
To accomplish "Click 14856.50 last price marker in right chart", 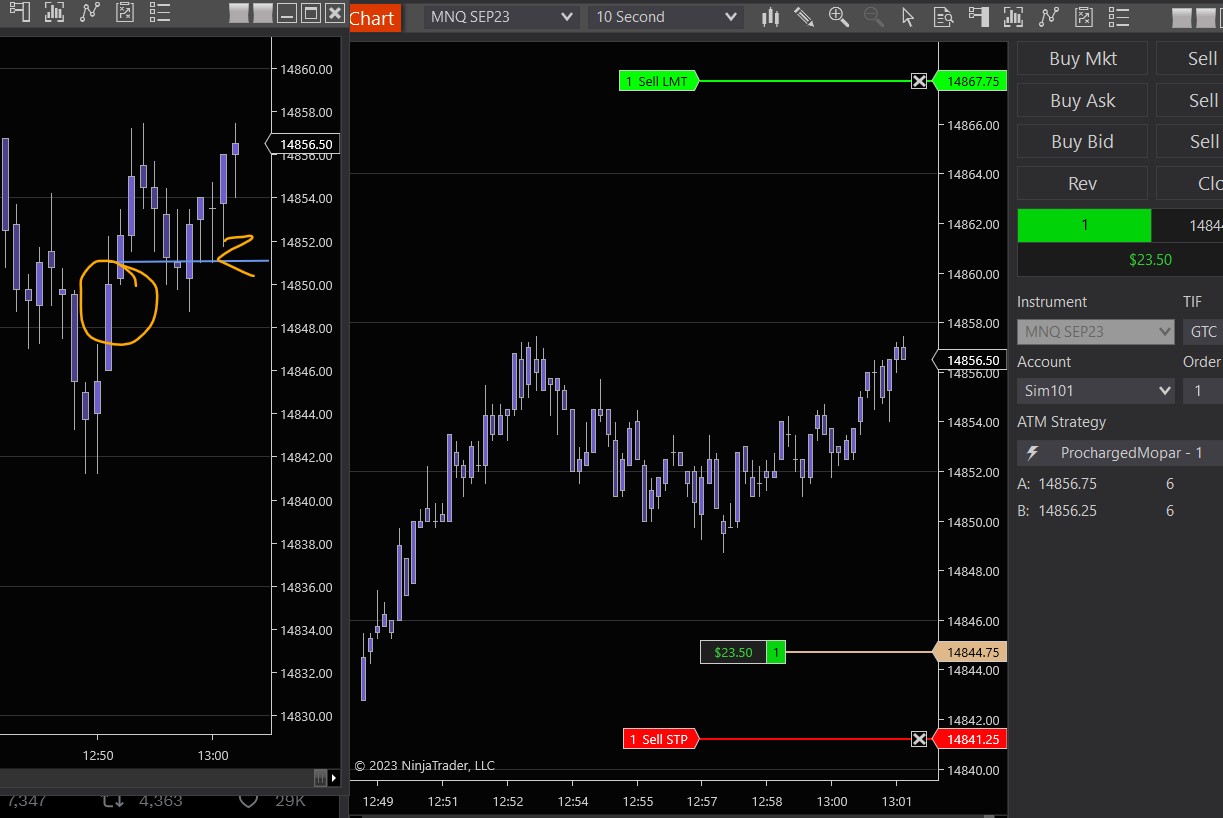I will pos(971,360).
